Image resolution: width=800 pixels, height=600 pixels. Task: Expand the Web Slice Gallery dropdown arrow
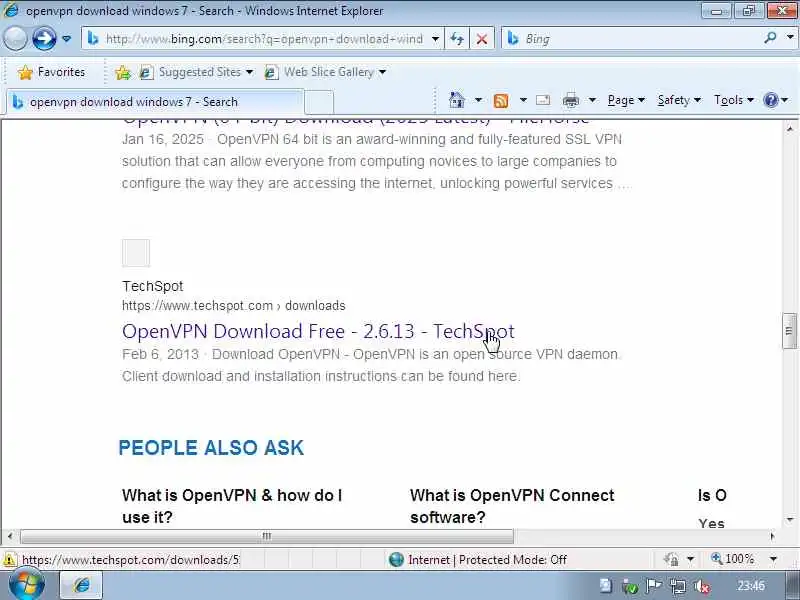pyautogui.click(x=383, y=72)
